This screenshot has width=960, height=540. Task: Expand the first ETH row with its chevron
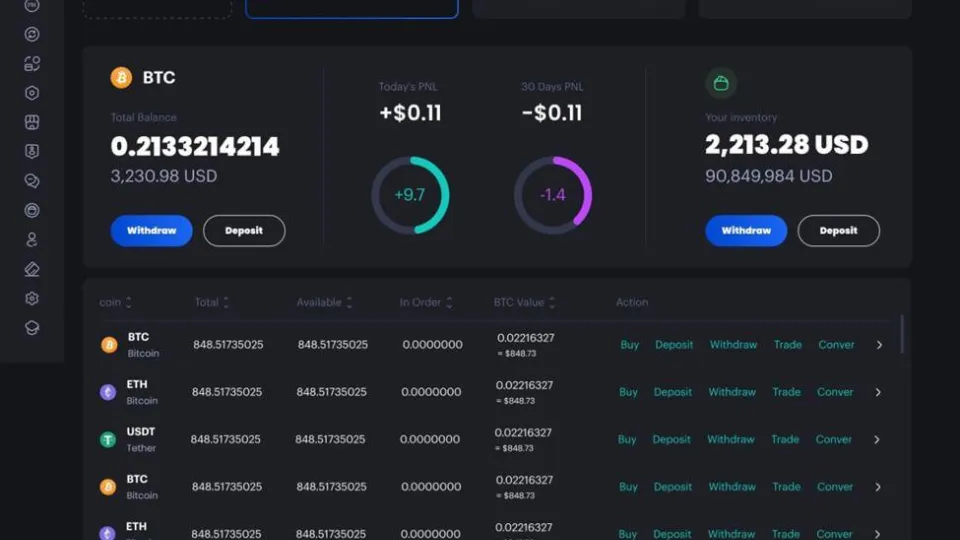pyautogui.click(x=878, y=392)
